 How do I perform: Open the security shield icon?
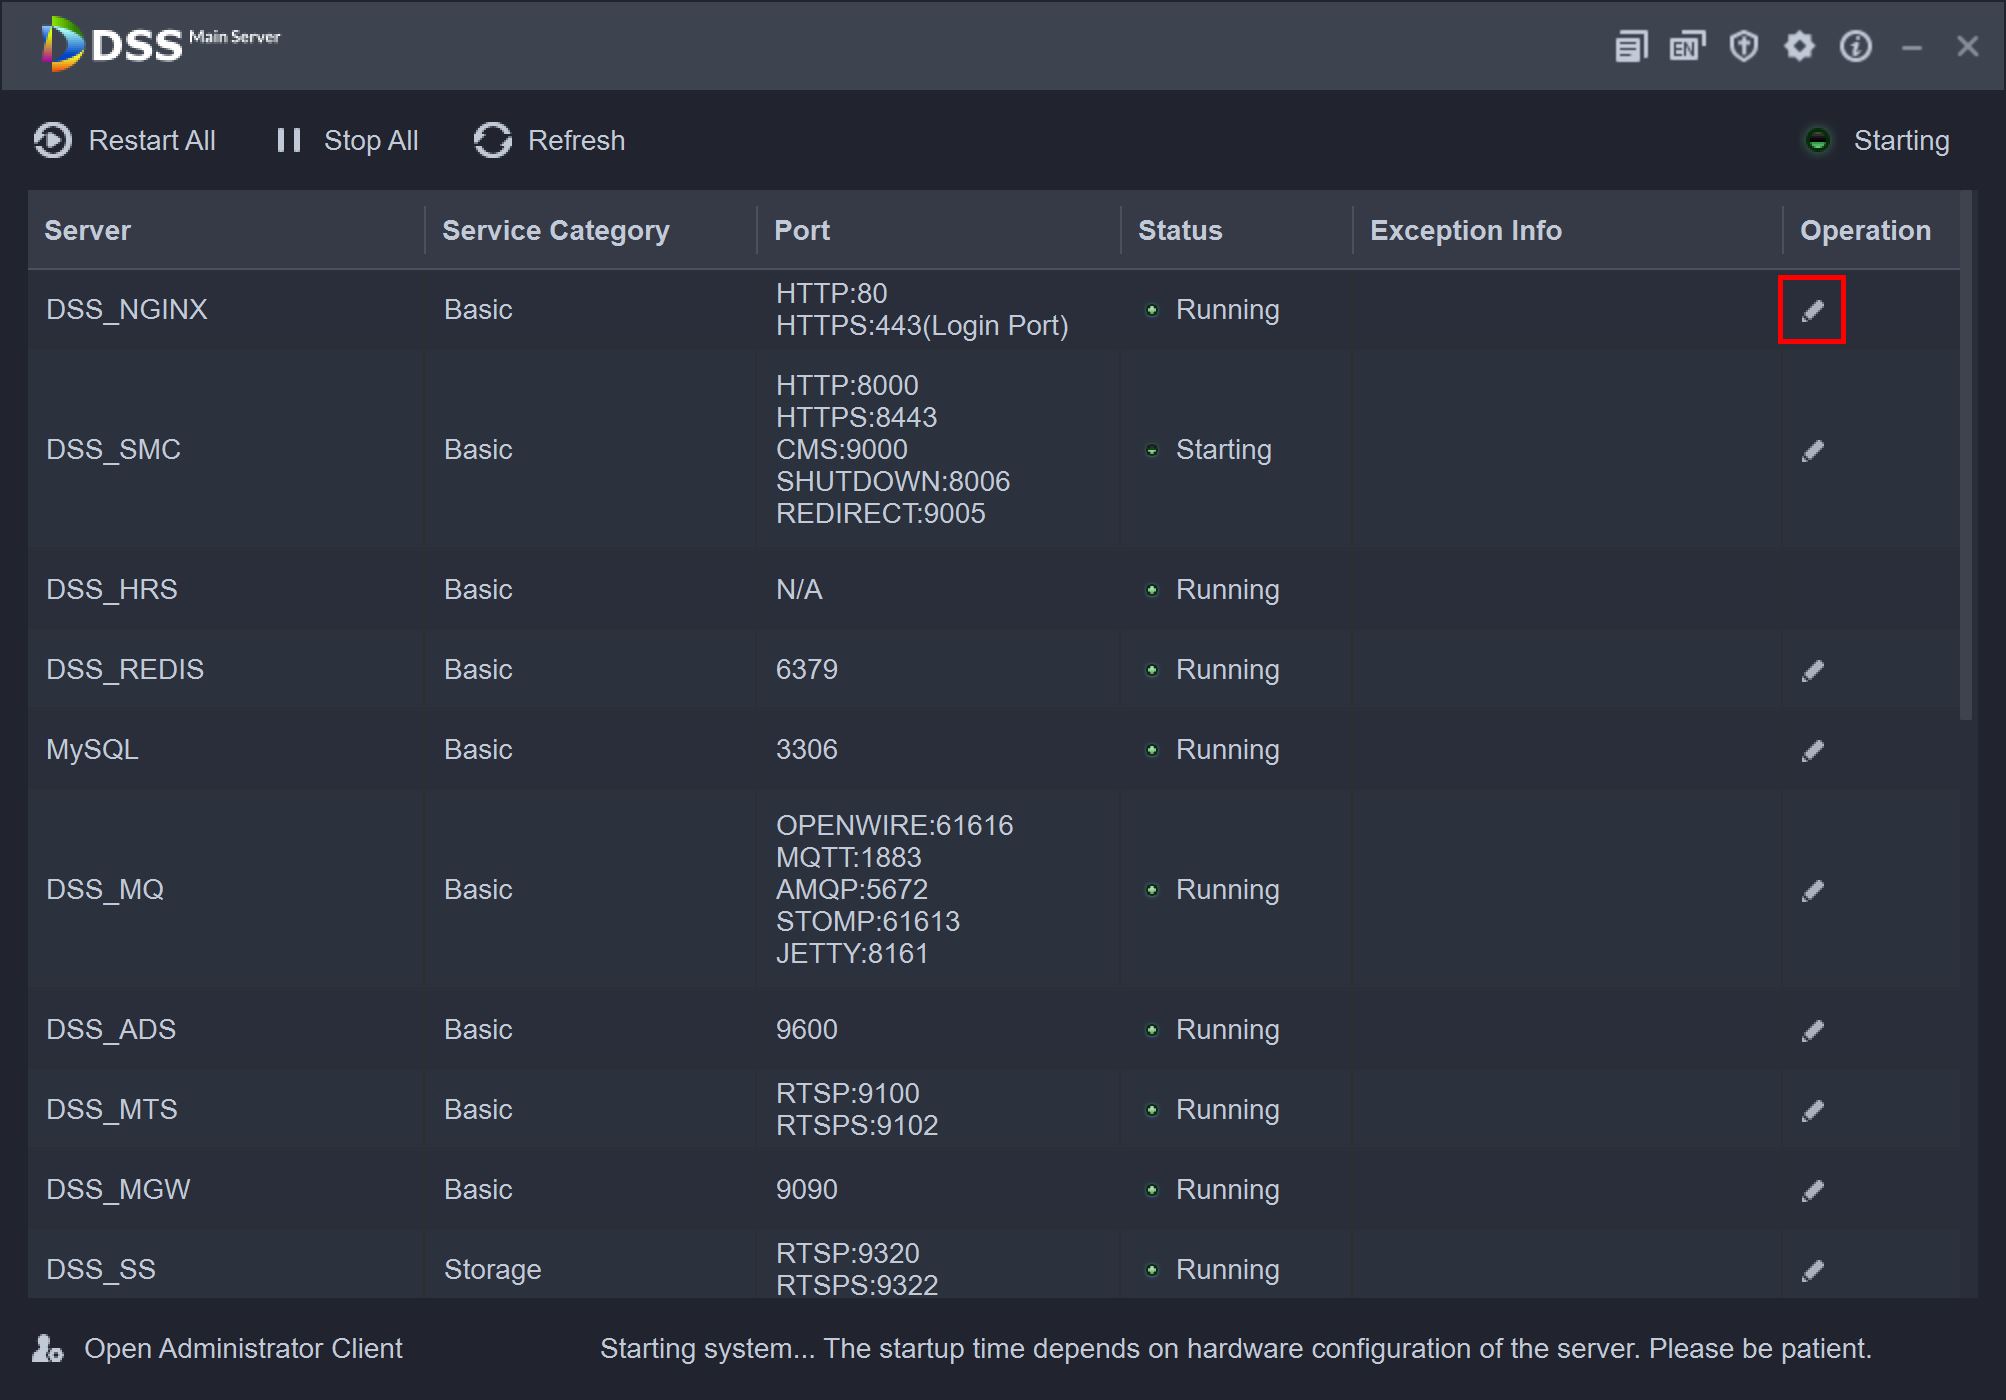click(1743, 46)
